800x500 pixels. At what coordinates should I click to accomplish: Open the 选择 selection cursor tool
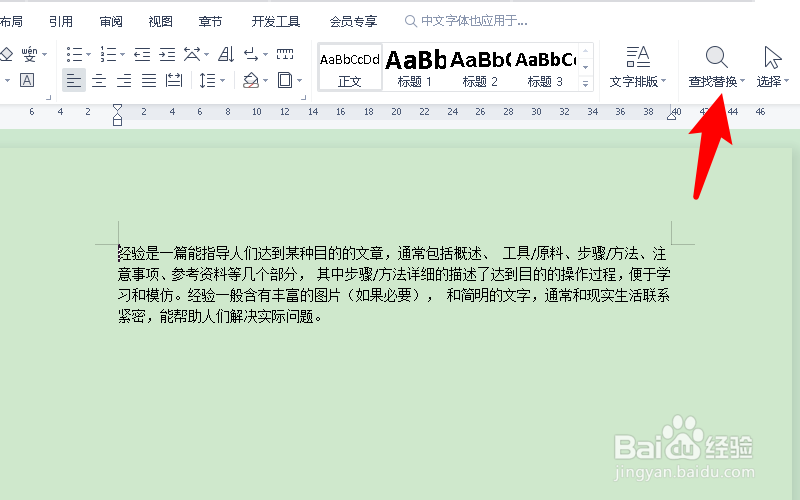pos(772,67)
